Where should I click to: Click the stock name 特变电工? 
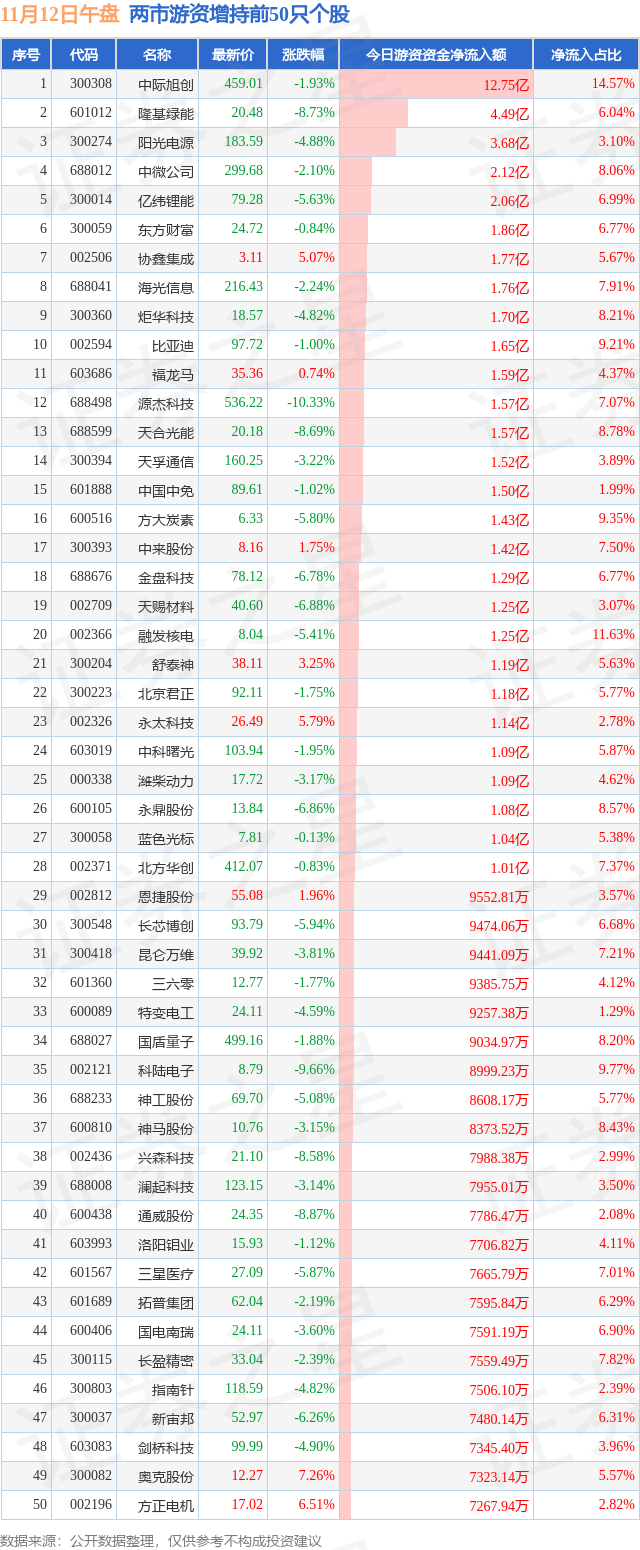click(x=166, y=1013)
